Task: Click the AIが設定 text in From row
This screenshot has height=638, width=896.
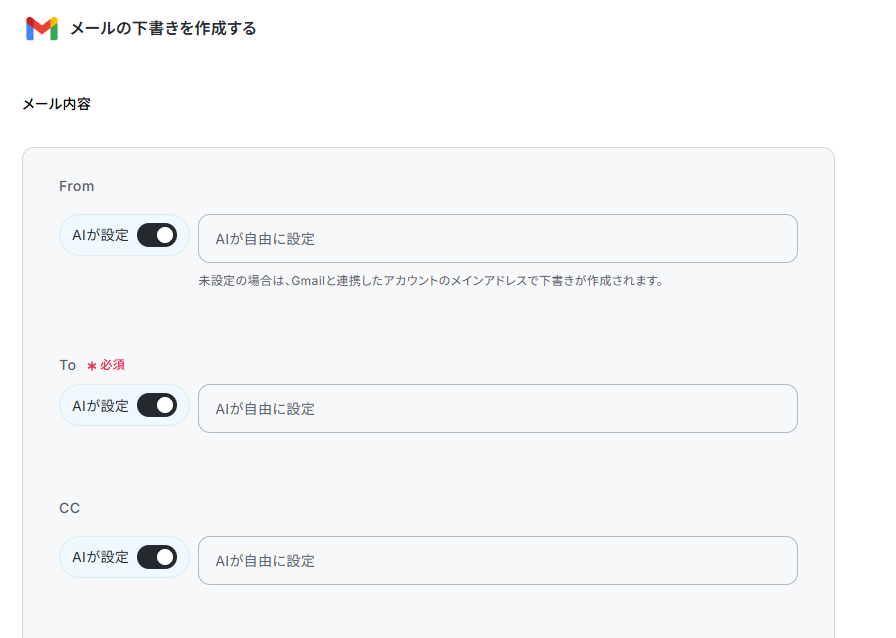Action: click(101, 235)
